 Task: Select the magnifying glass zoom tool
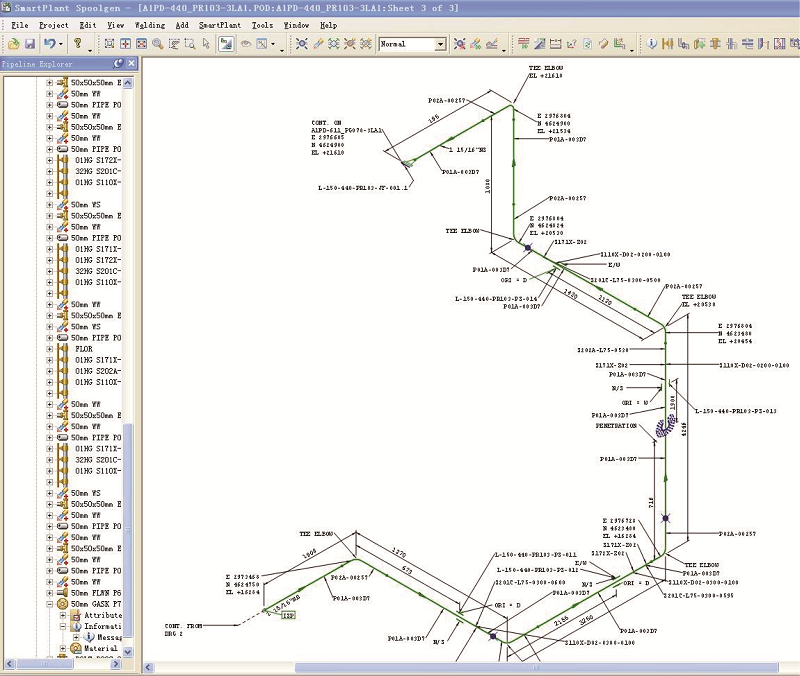click(158, 44)
